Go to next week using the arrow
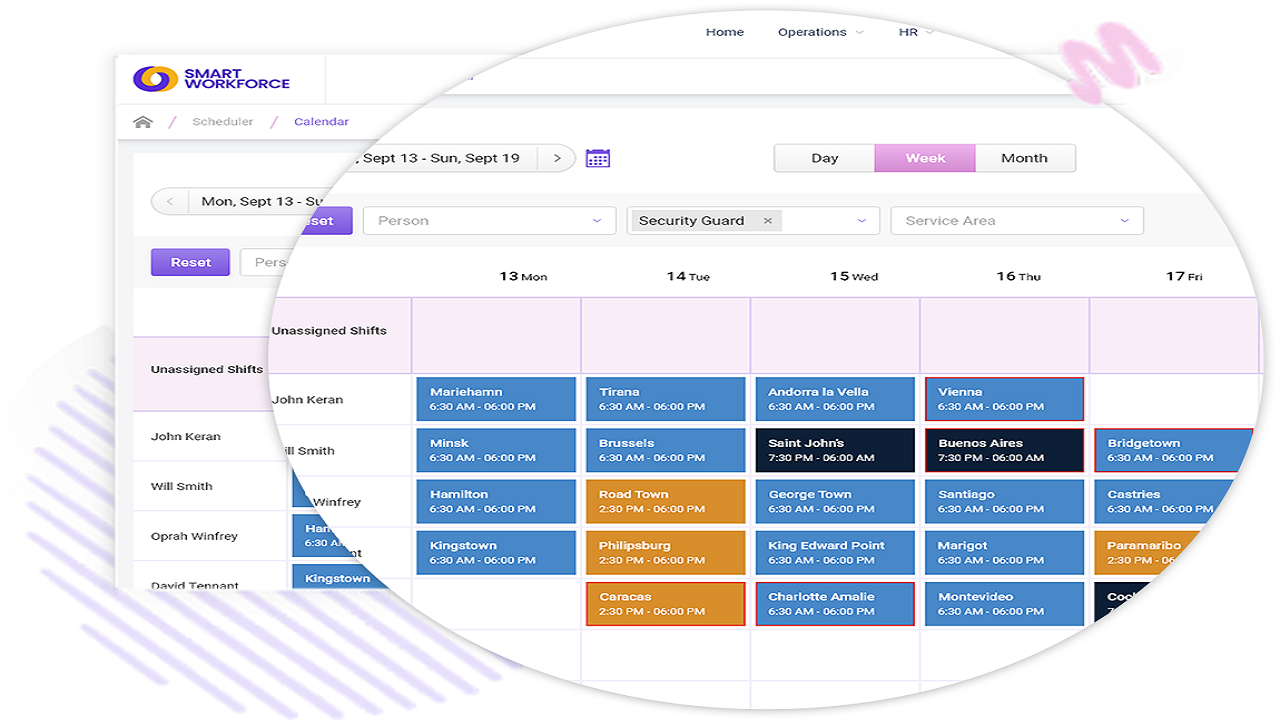The height and width of the screenshot is (720, 1280). (557, 158)
